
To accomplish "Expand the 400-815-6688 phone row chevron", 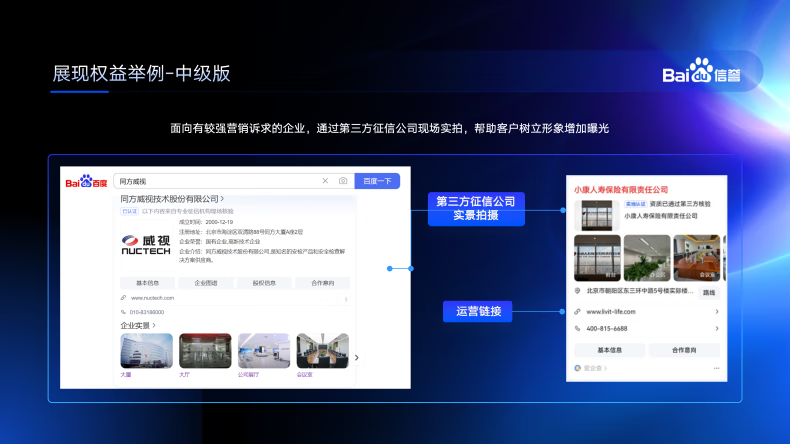I will click(x=716, y=328).
